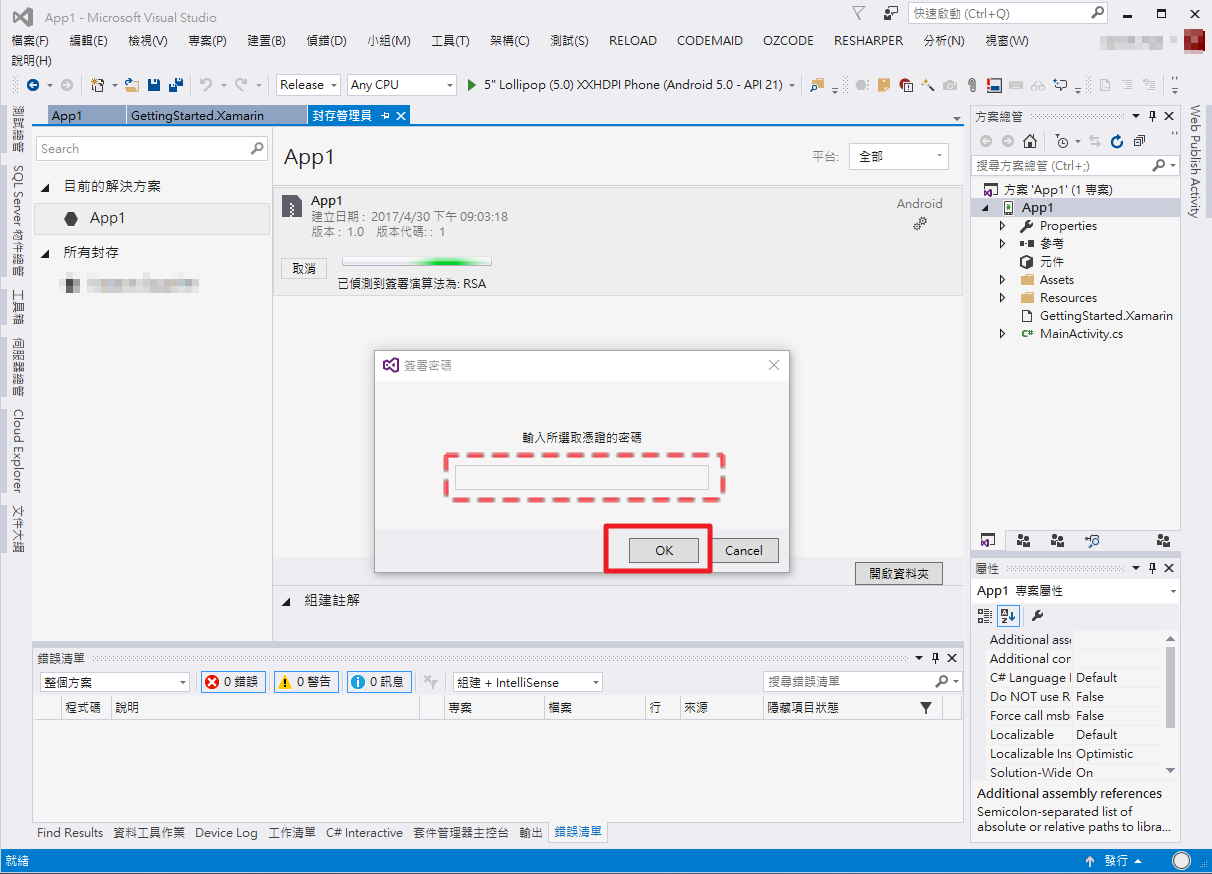Click the 取消 cancel button
1212x874 pixels.
point(304,268)
